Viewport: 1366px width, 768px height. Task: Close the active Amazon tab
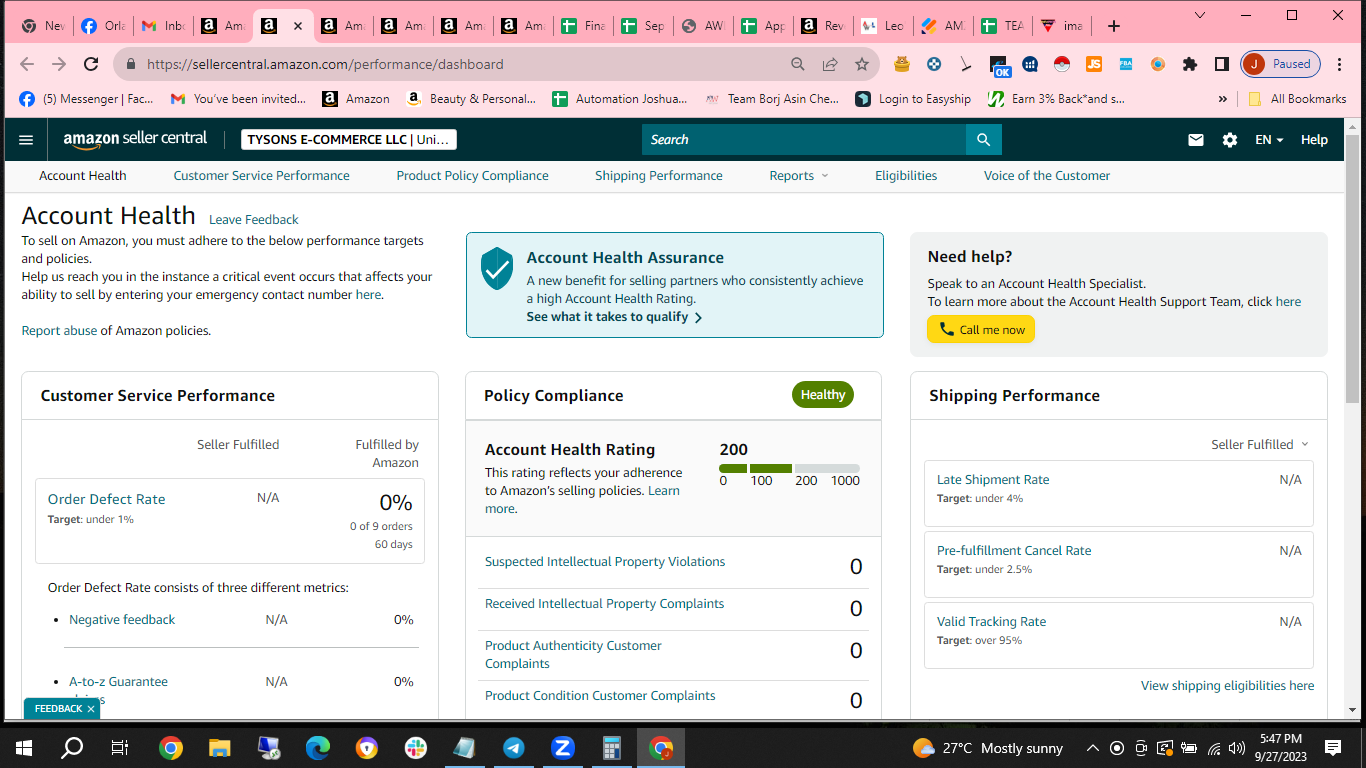click(x=297, y=26)
